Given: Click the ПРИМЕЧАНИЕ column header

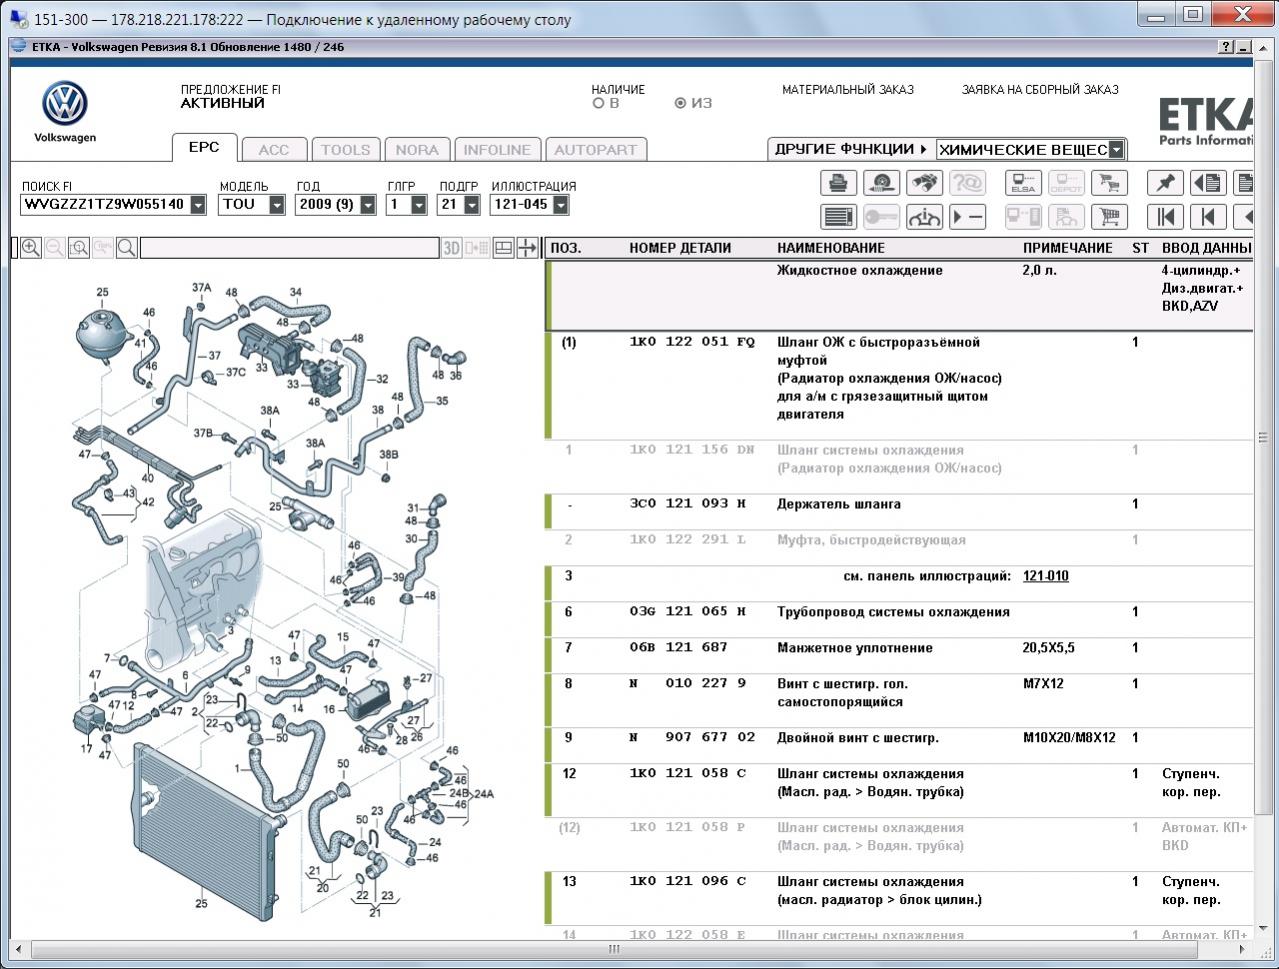Looking at the screenshot, I should click(1068, 248).
